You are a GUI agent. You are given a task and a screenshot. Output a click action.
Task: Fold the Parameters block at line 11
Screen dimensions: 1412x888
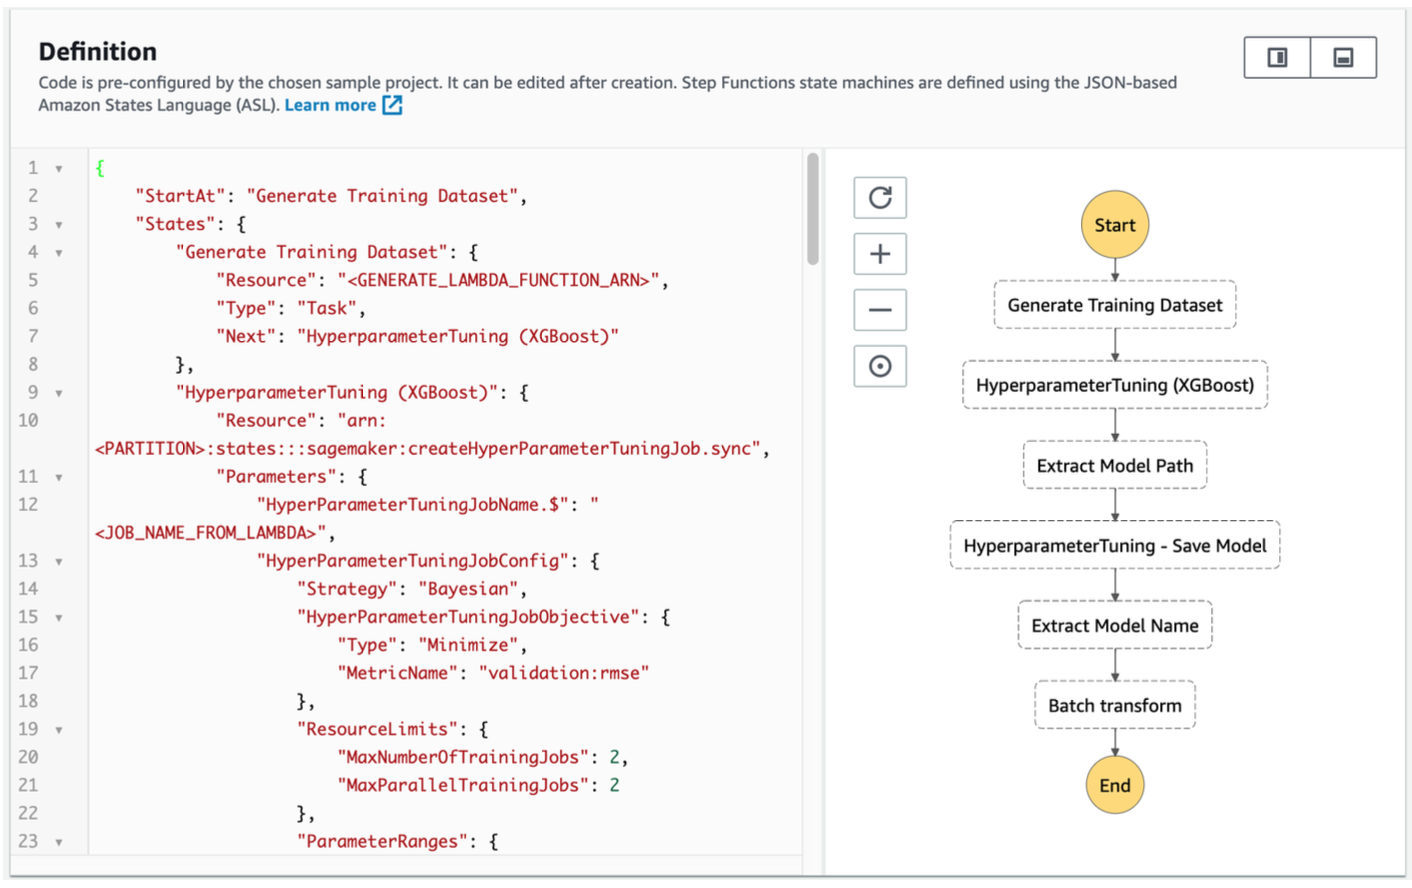point(59,478)
